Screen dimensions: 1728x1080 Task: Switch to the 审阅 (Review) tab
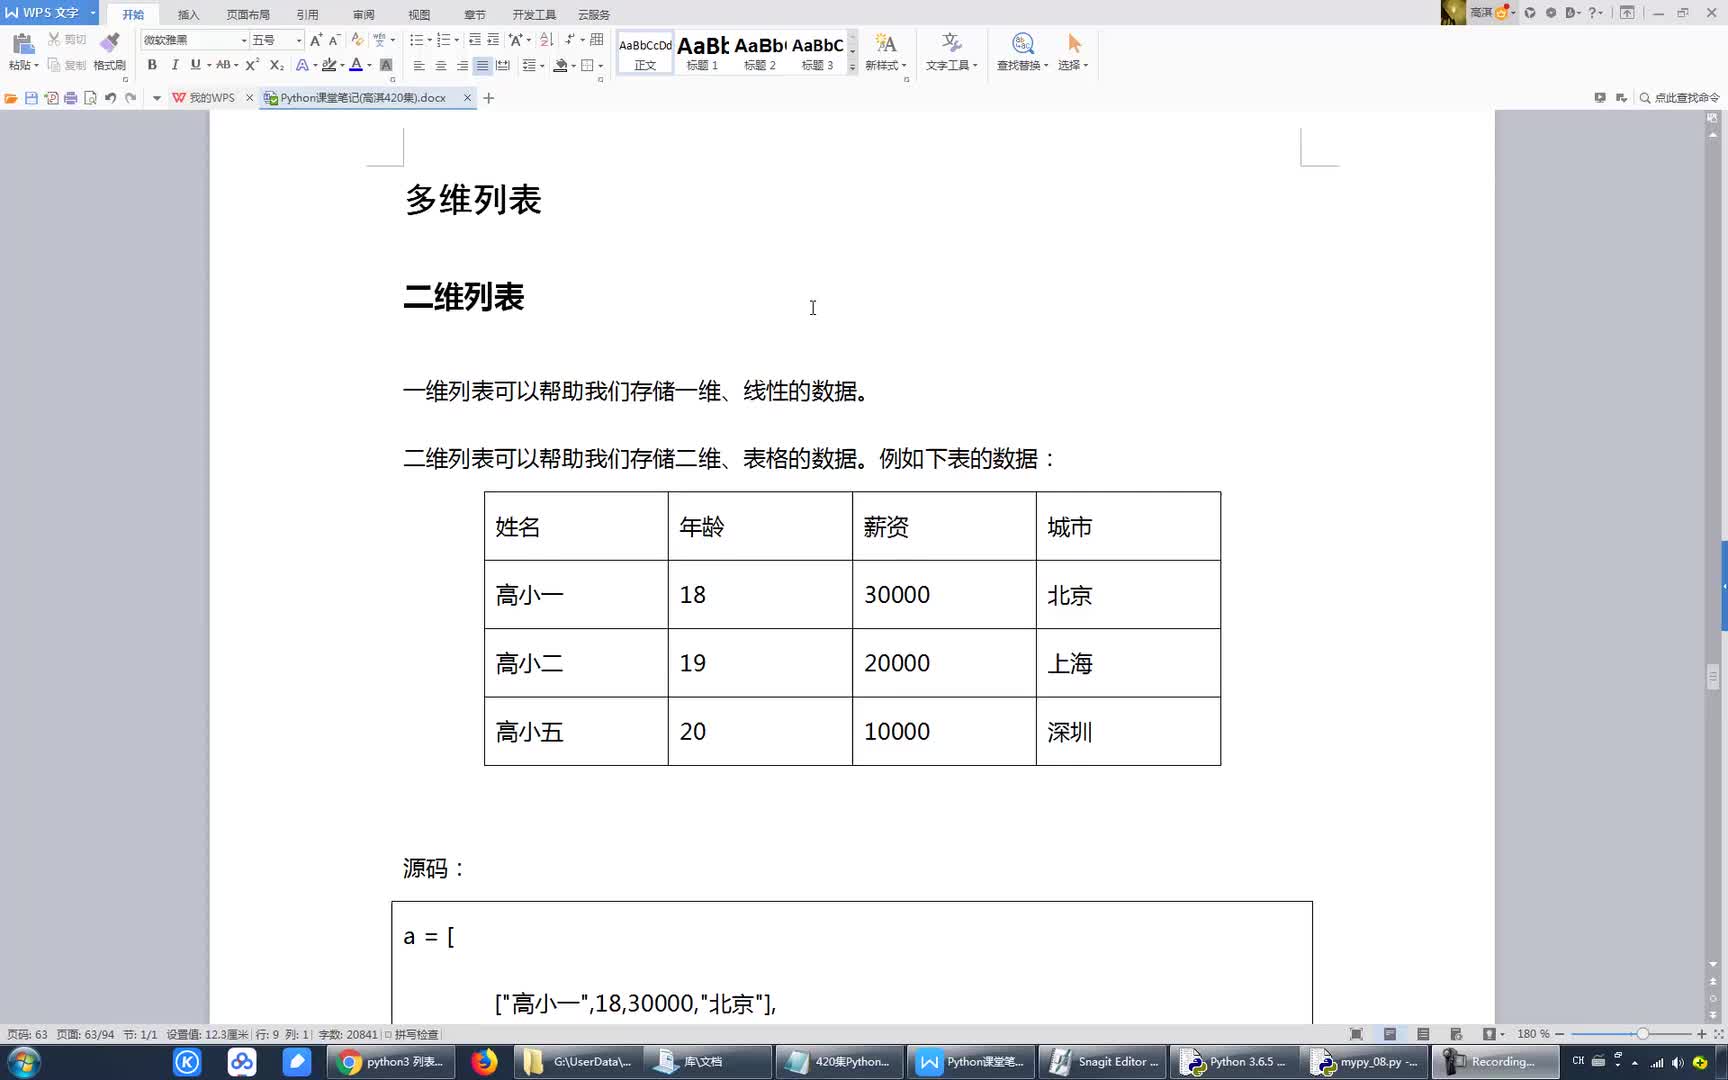pyautogui.click(x=363, y=15)
